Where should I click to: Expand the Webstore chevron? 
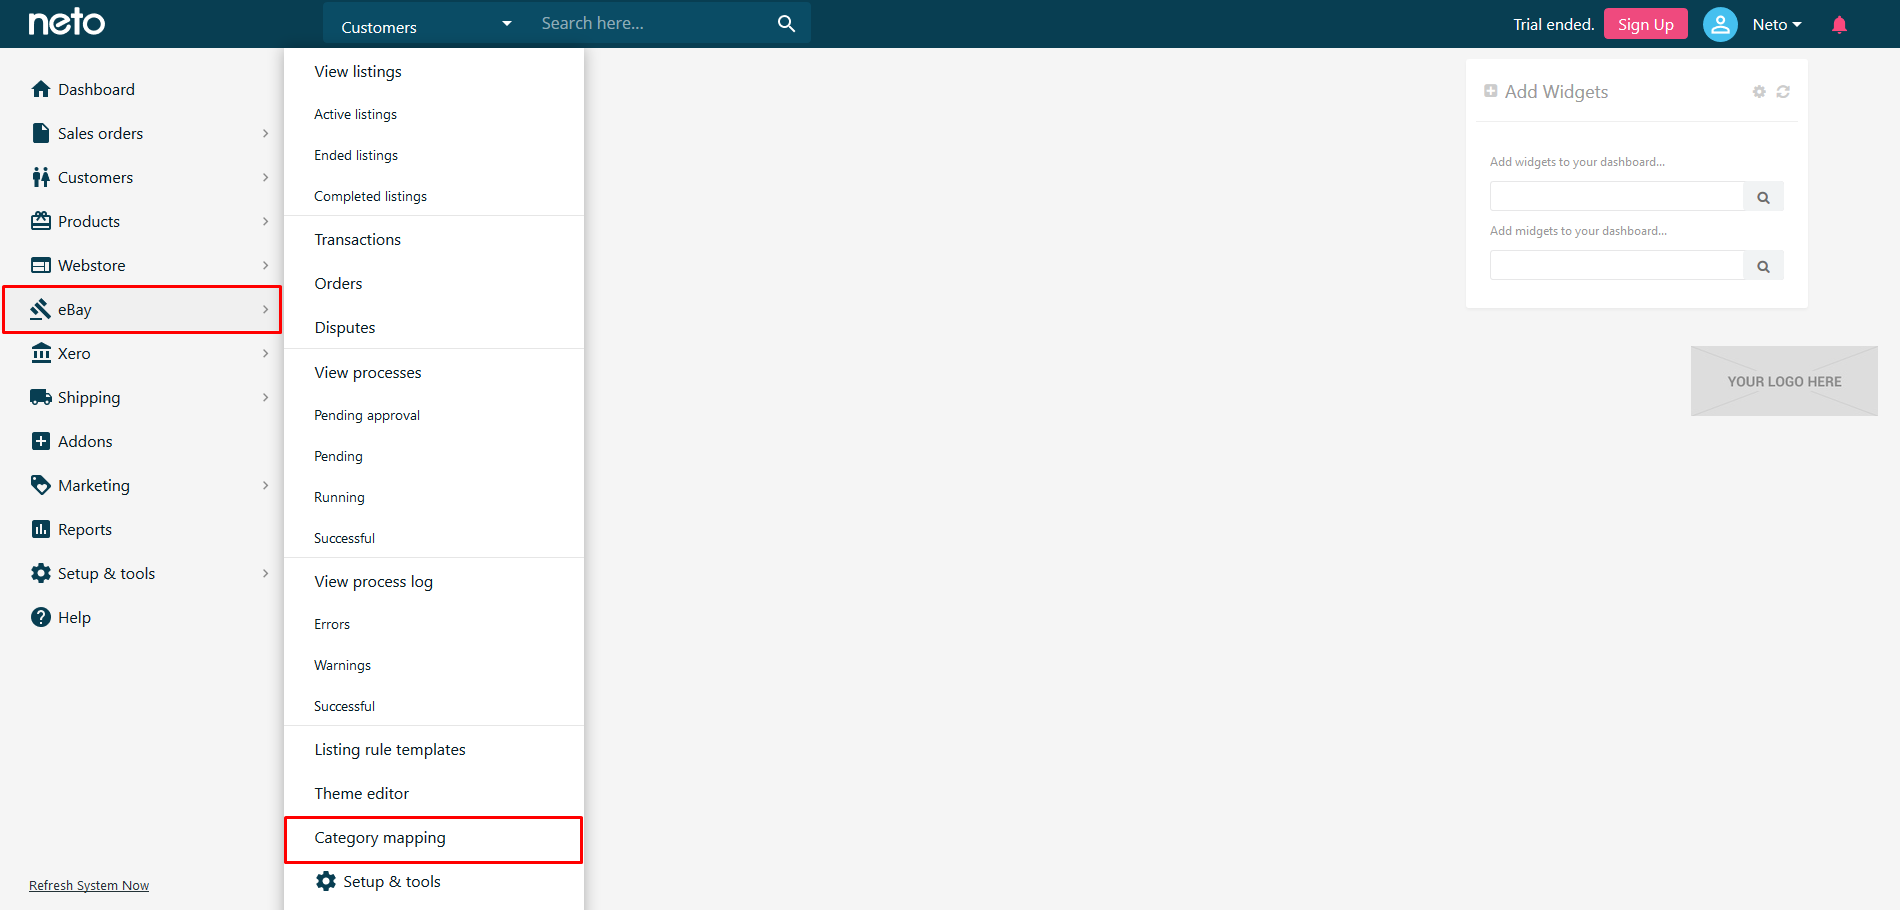click(265, 265)
